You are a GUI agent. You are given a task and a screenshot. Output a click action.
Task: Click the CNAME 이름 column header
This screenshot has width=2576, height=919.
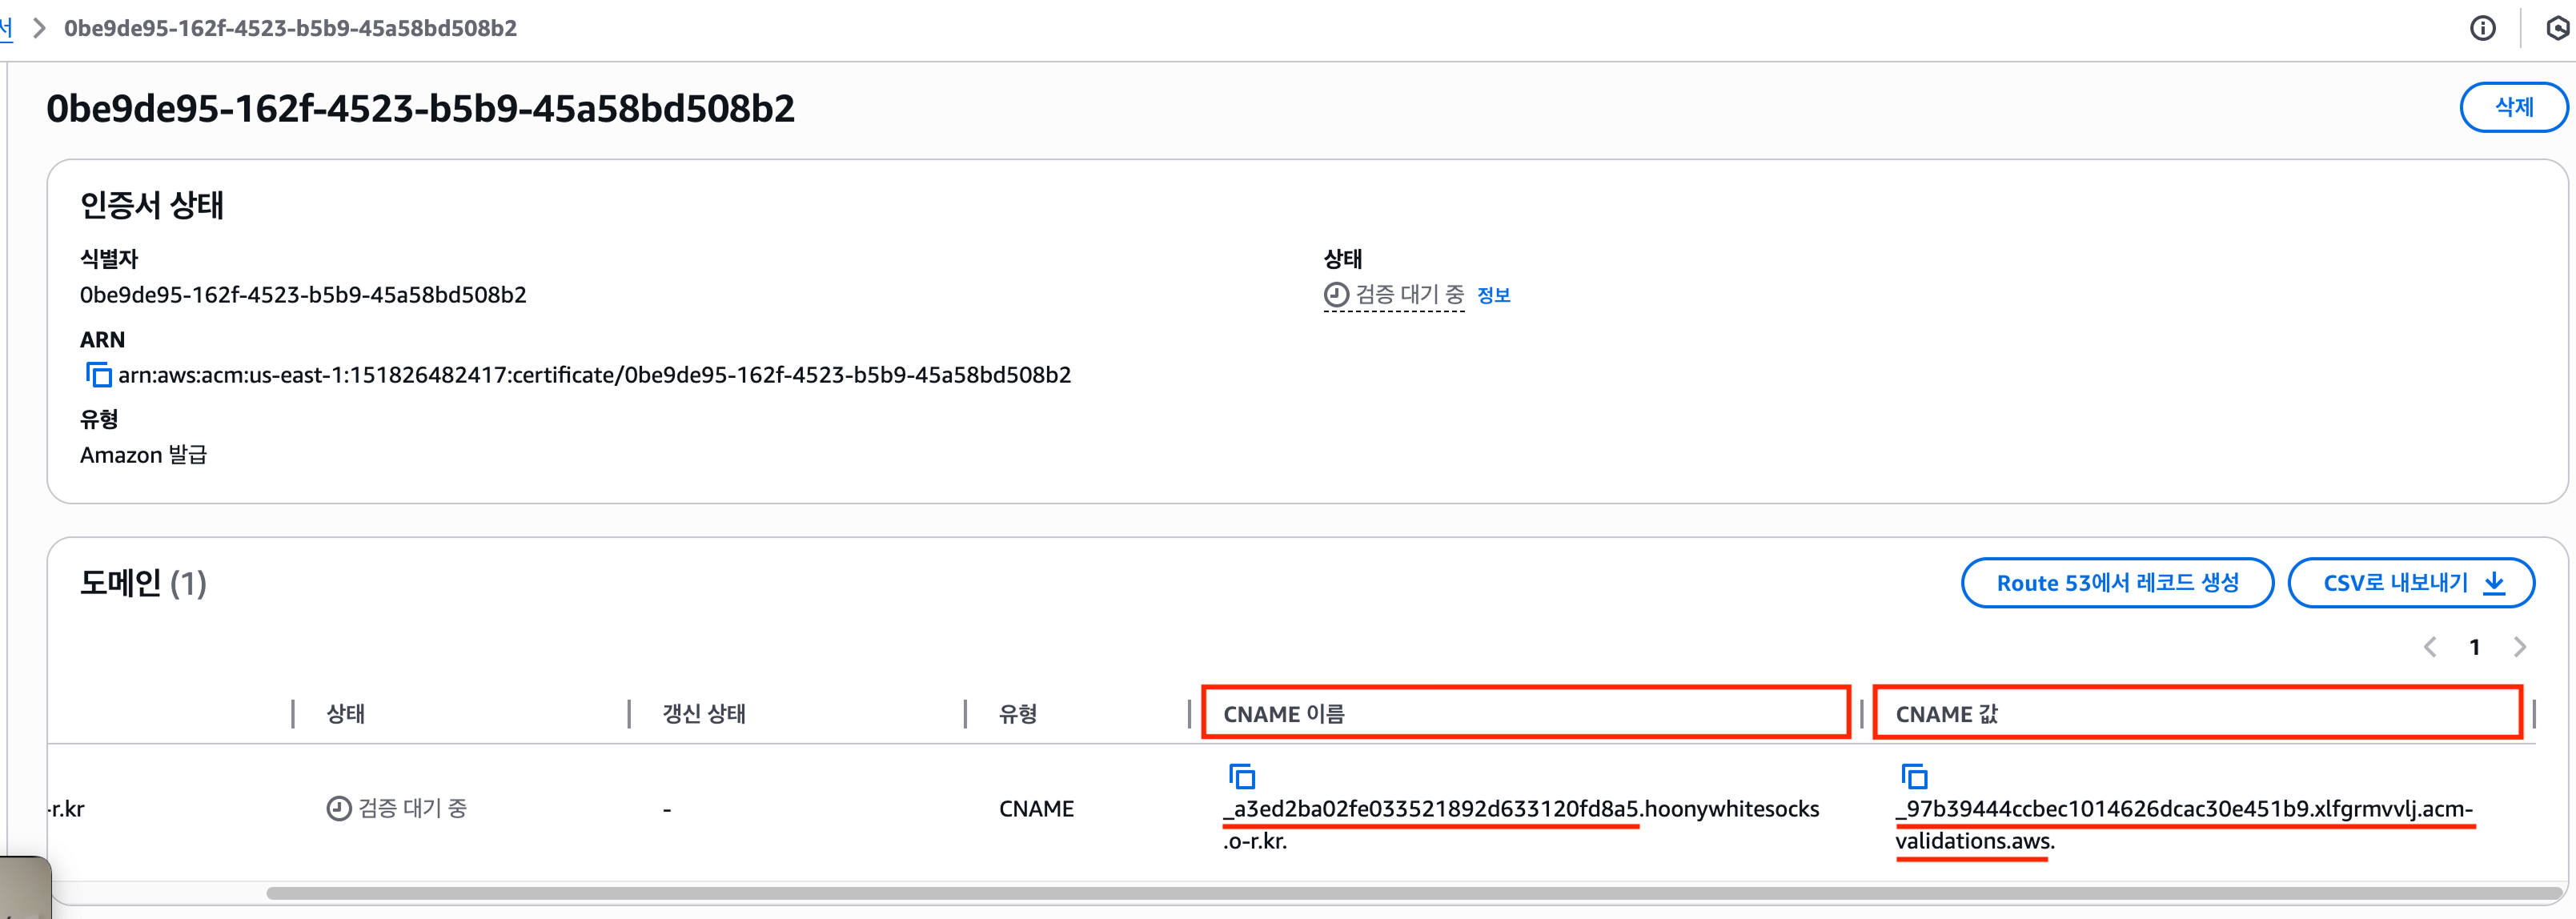[1284, 714]
